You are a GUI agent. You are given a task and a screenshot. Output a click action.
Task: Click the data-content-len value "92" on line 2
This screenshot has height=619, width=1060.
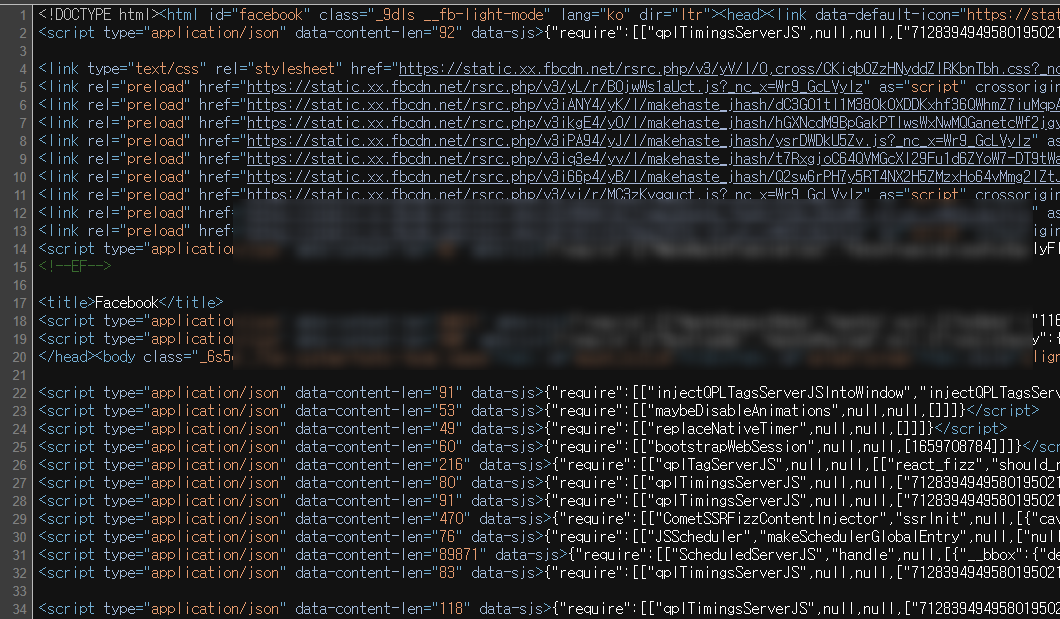point(446,32)
